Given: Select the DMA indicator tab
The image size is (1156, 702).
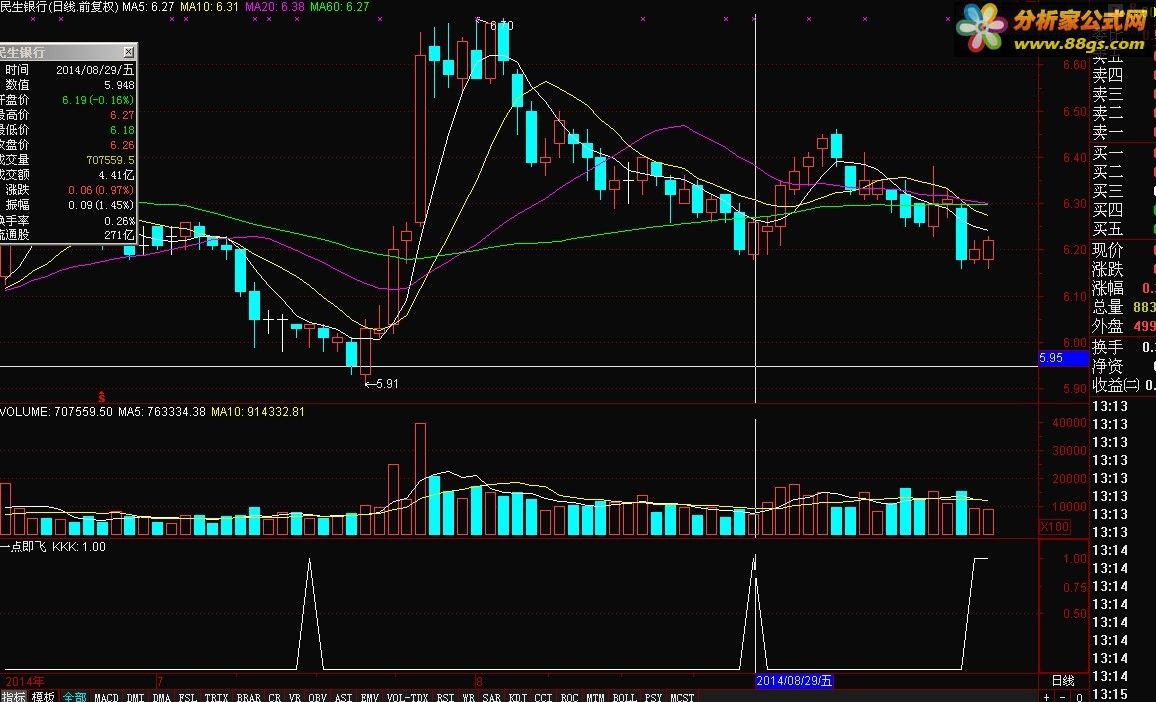Looking at the screenshot, I should coord(161,697).
